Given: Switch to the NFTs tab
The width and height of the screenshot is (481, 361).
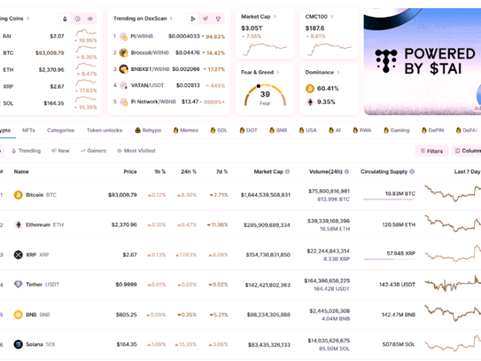Looking at the screenshot, I should pos(28,130).
